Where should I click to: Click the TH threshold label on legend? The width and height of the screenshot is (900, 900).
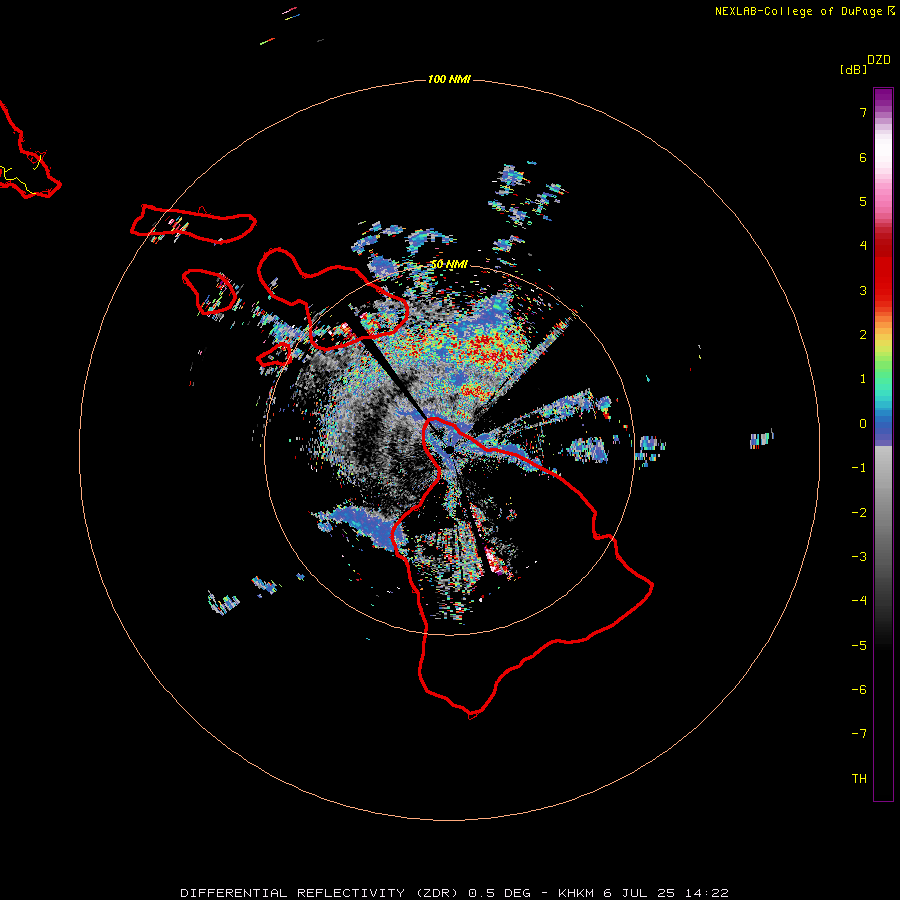859,779
